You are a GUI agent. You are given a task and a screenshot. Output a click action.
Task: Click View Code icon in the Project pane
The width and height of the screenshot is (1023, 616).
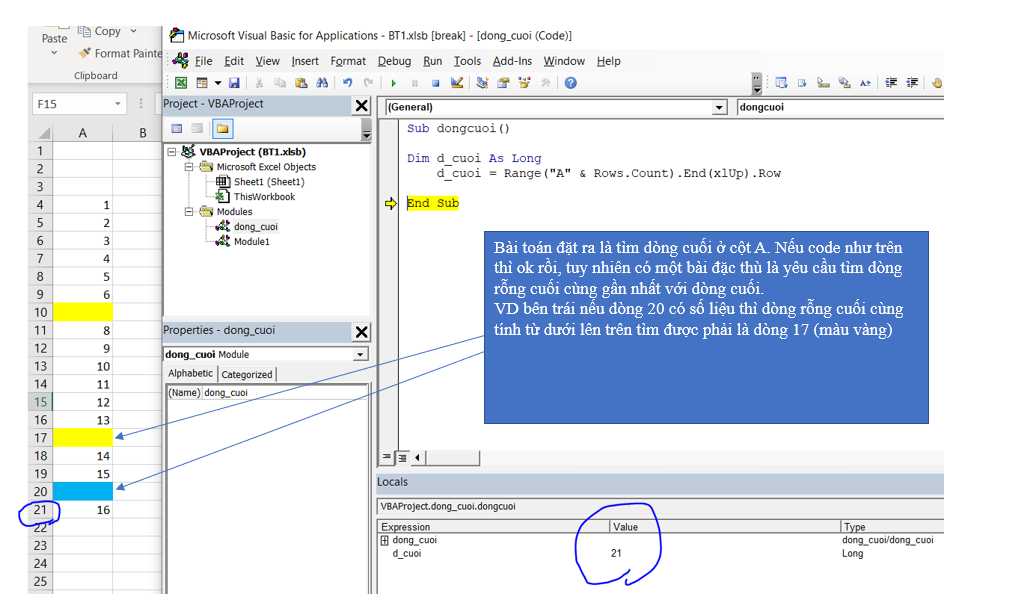pyautogui.click(x=177, y=129)
